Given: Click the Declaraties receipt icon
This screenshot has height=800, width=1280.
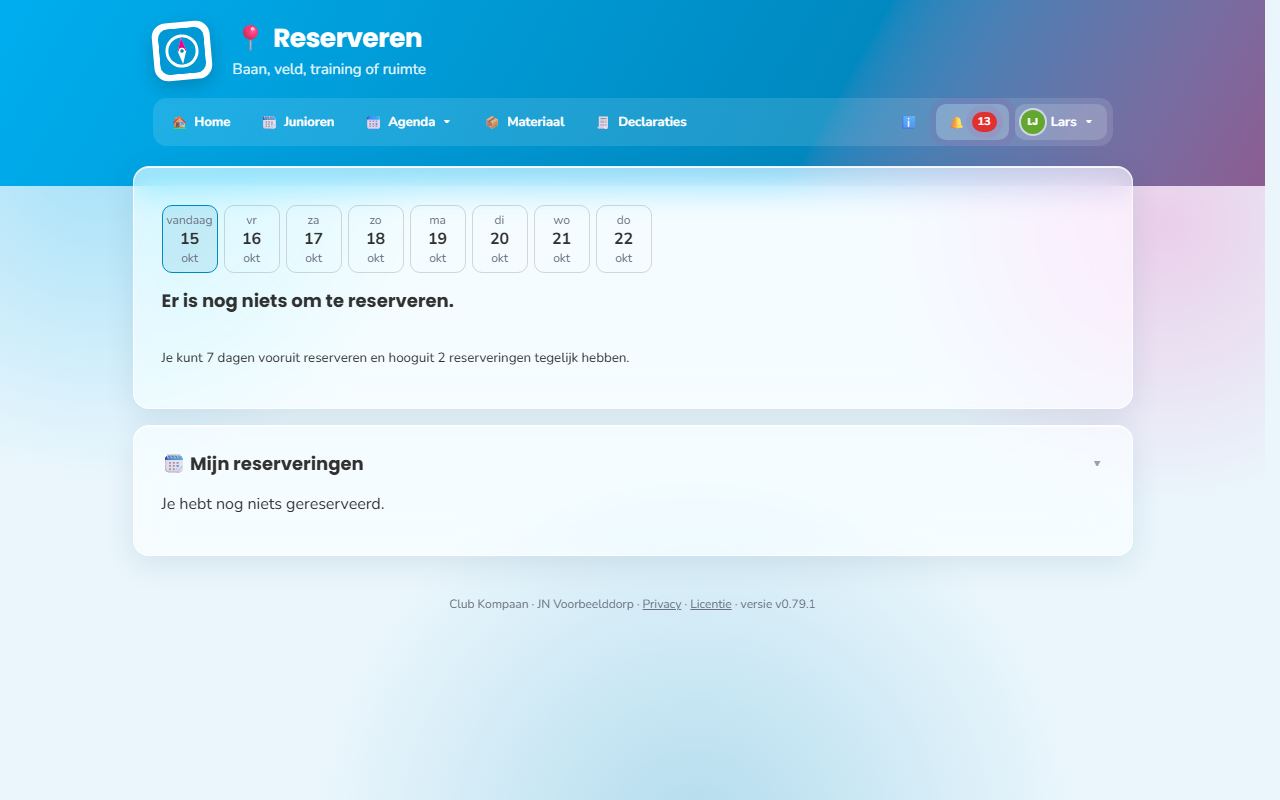Looking at the screenshot, I should tap(603, 122).
